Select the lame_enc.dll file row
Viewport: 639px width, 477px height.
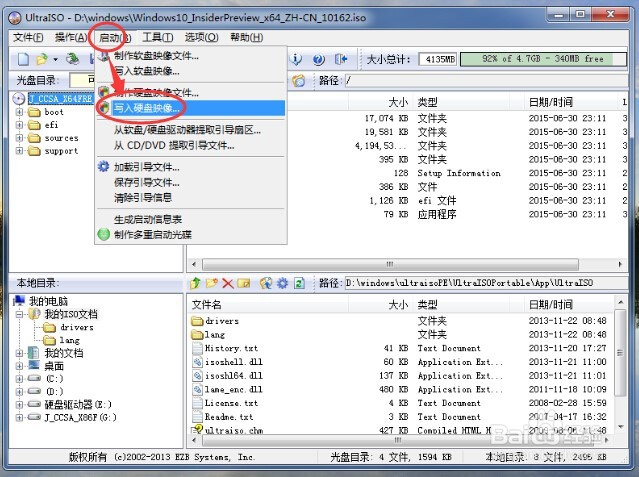pyautogui.click(x=401, y=389)
